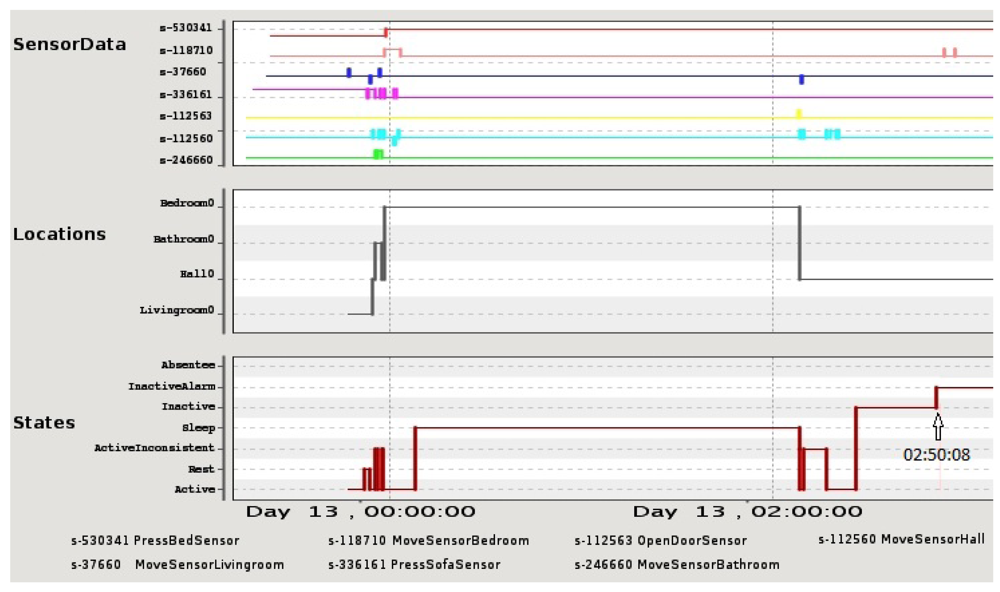The height and width of the screenshot is (592, 1000).
Task: Click the arrow pointing at InactiveAlarm transition
Action: pos(937,427)
